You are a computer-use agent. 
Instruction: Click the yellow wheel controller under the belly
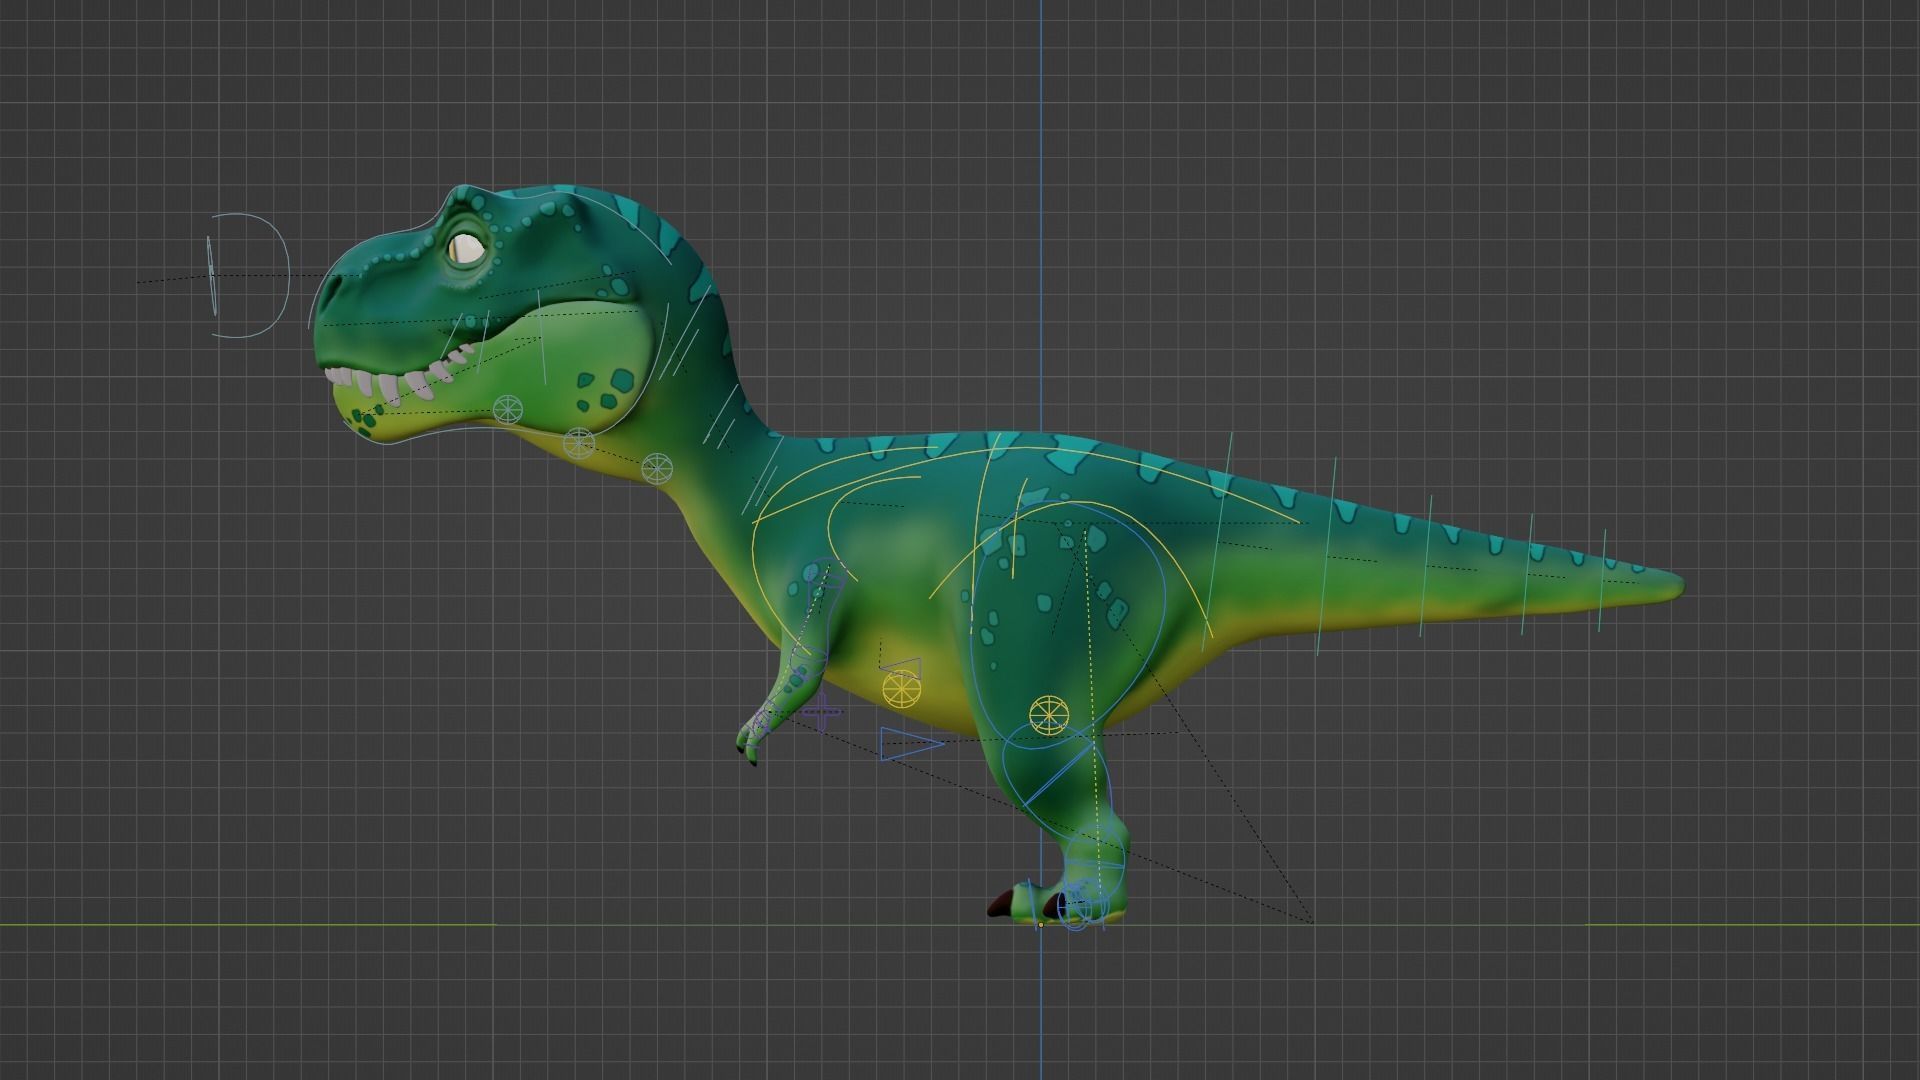point(900,687)
